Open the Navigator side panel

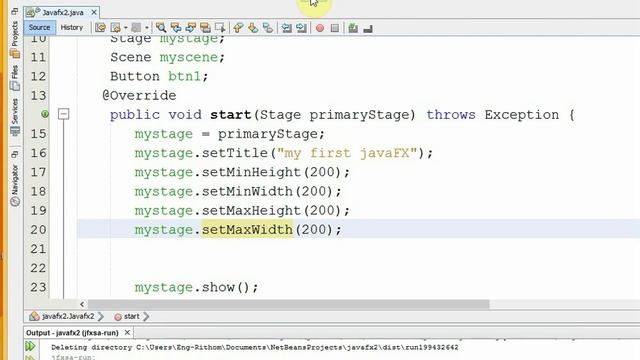[x=15, y=185]
